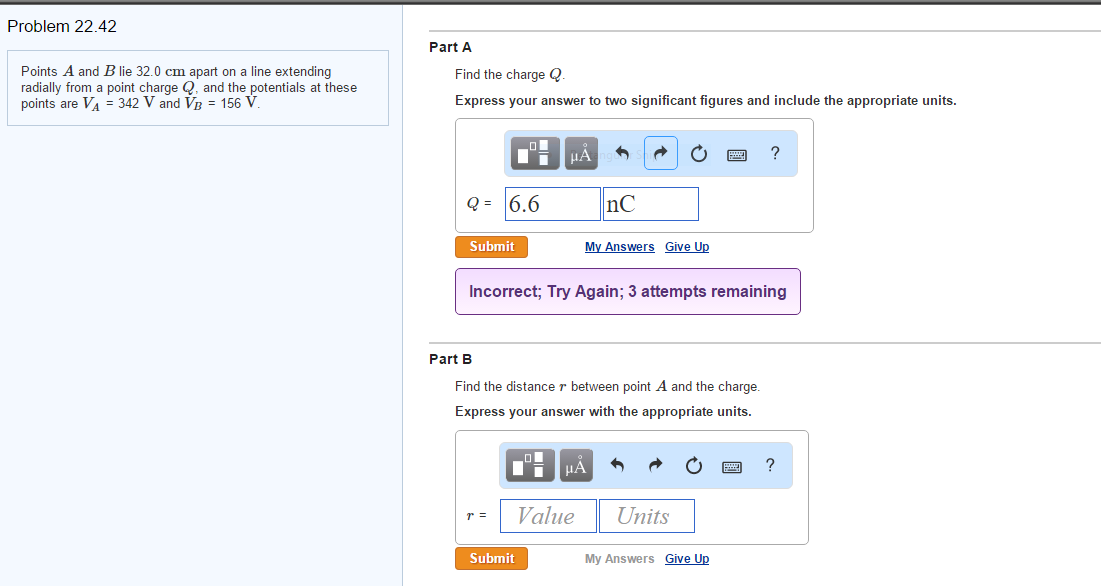Open My Answers for Part A
Image resolution: width=1101 pixels, height=586 pixels.
[x=619, y=246]
